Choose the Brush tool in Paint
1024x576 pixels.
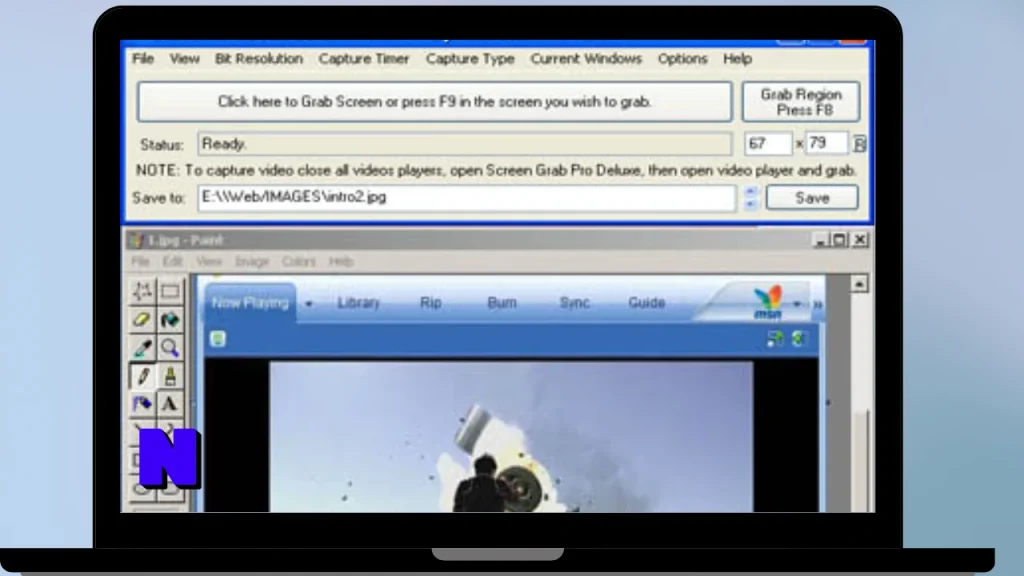coord(170,376)
